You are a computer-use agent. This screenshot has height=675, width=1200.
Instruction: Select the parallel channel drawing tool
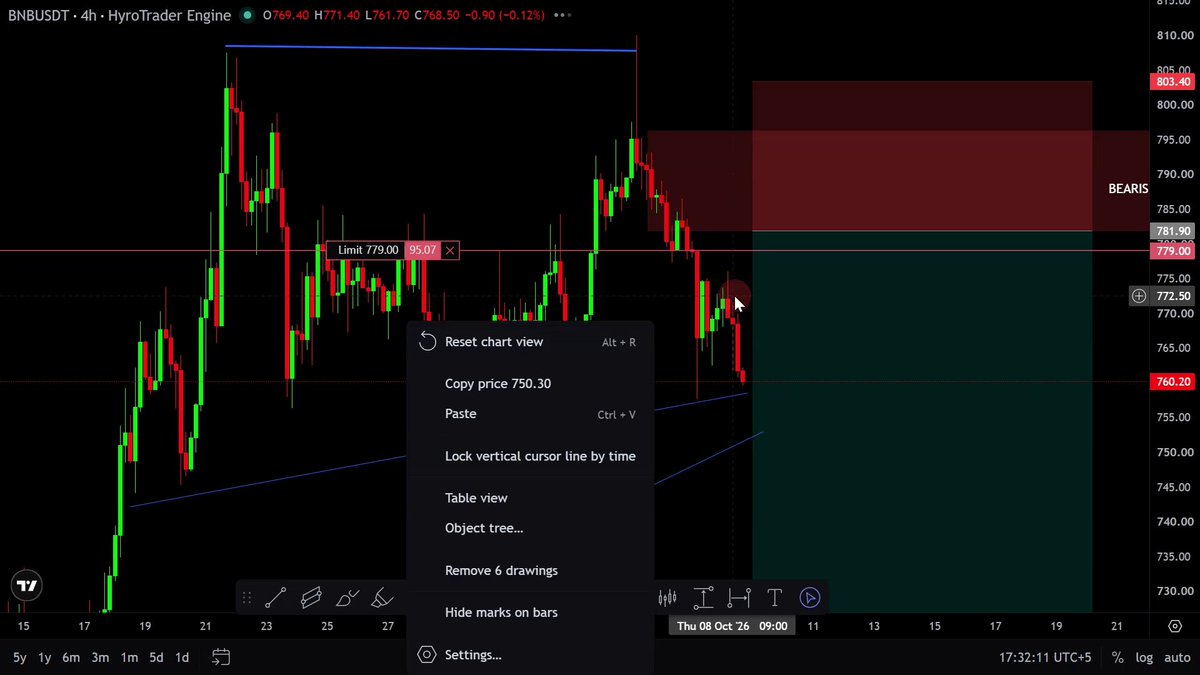pos(311,598)
